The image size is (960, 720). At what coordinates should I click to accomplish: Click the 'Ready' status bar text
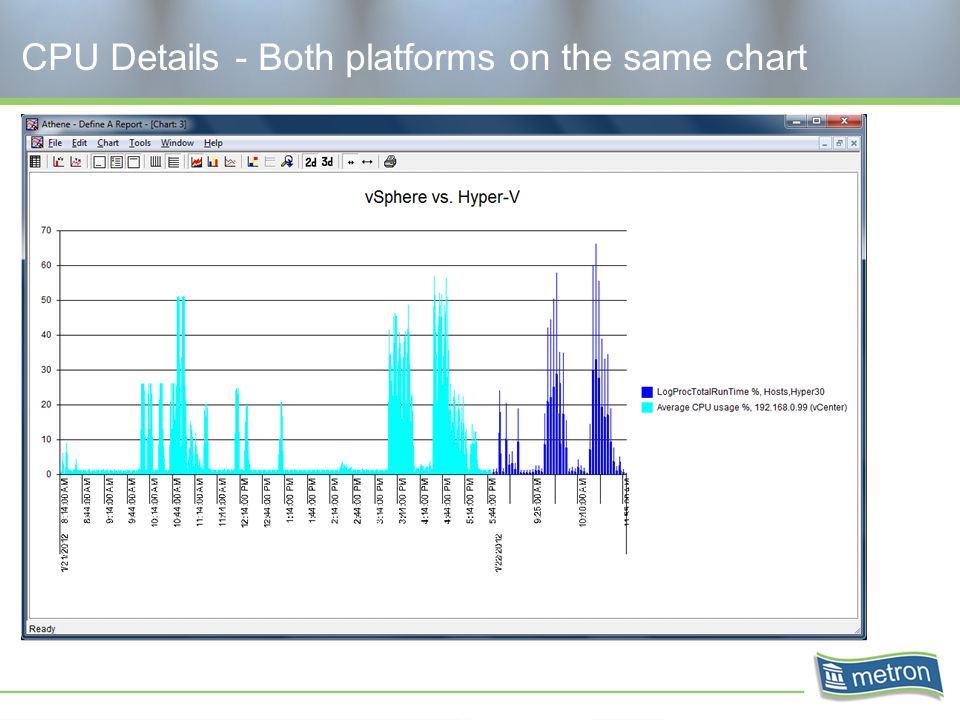[42, 629]
